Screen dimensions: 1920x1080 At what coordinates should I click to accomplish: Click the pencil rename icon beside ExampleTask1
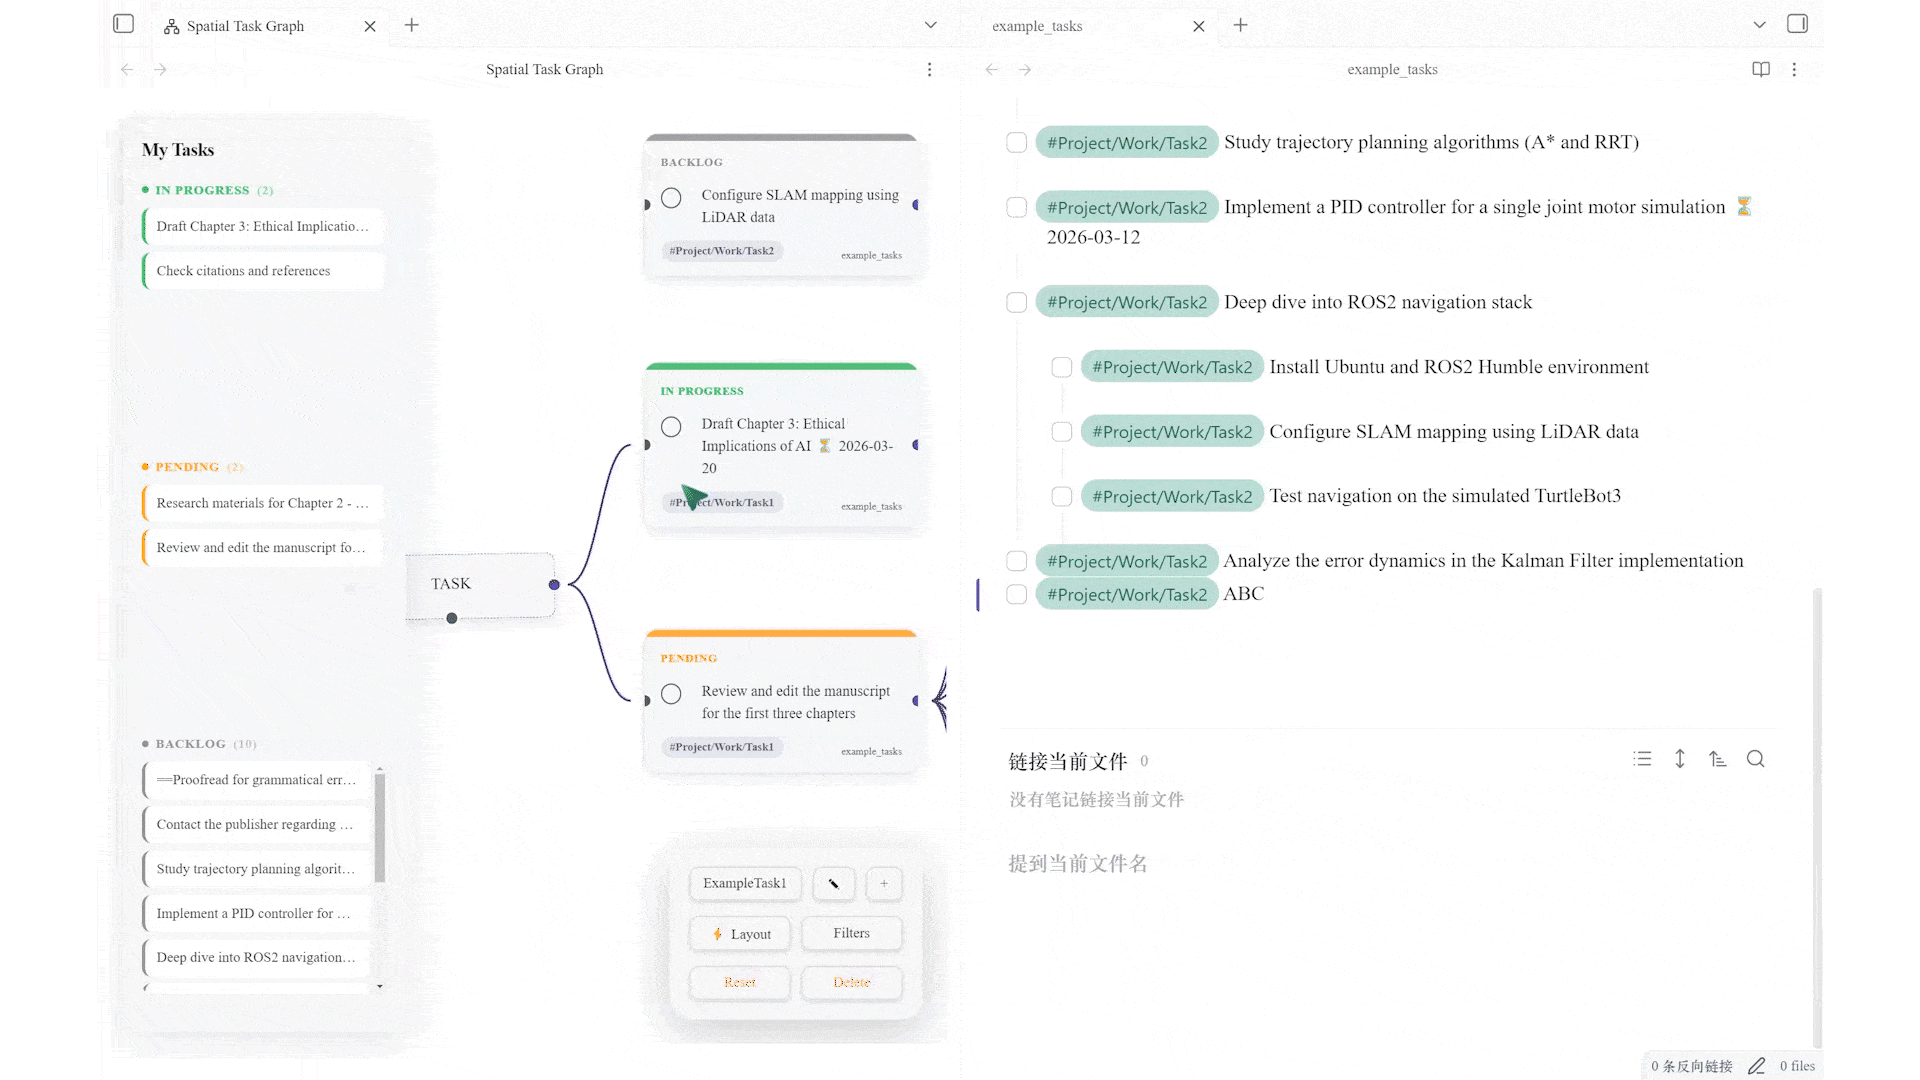click(x=833, y=883)
